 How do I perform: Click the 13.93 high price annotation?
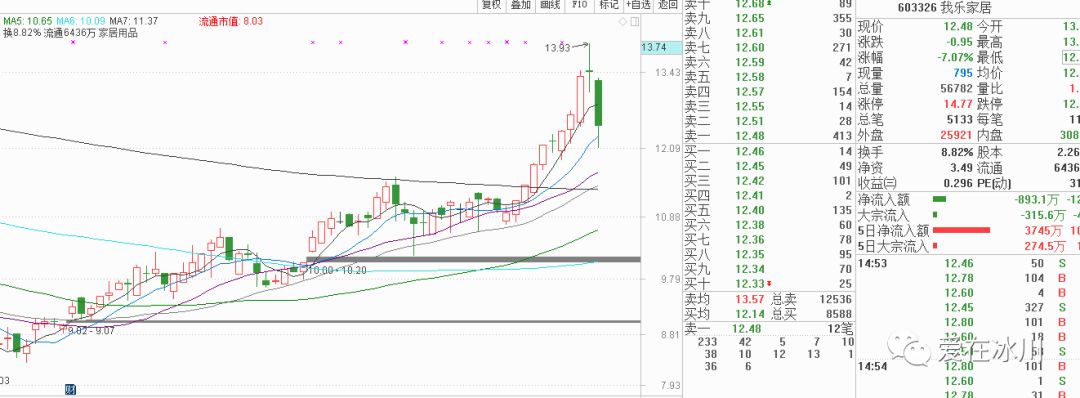tap(557, 48)
